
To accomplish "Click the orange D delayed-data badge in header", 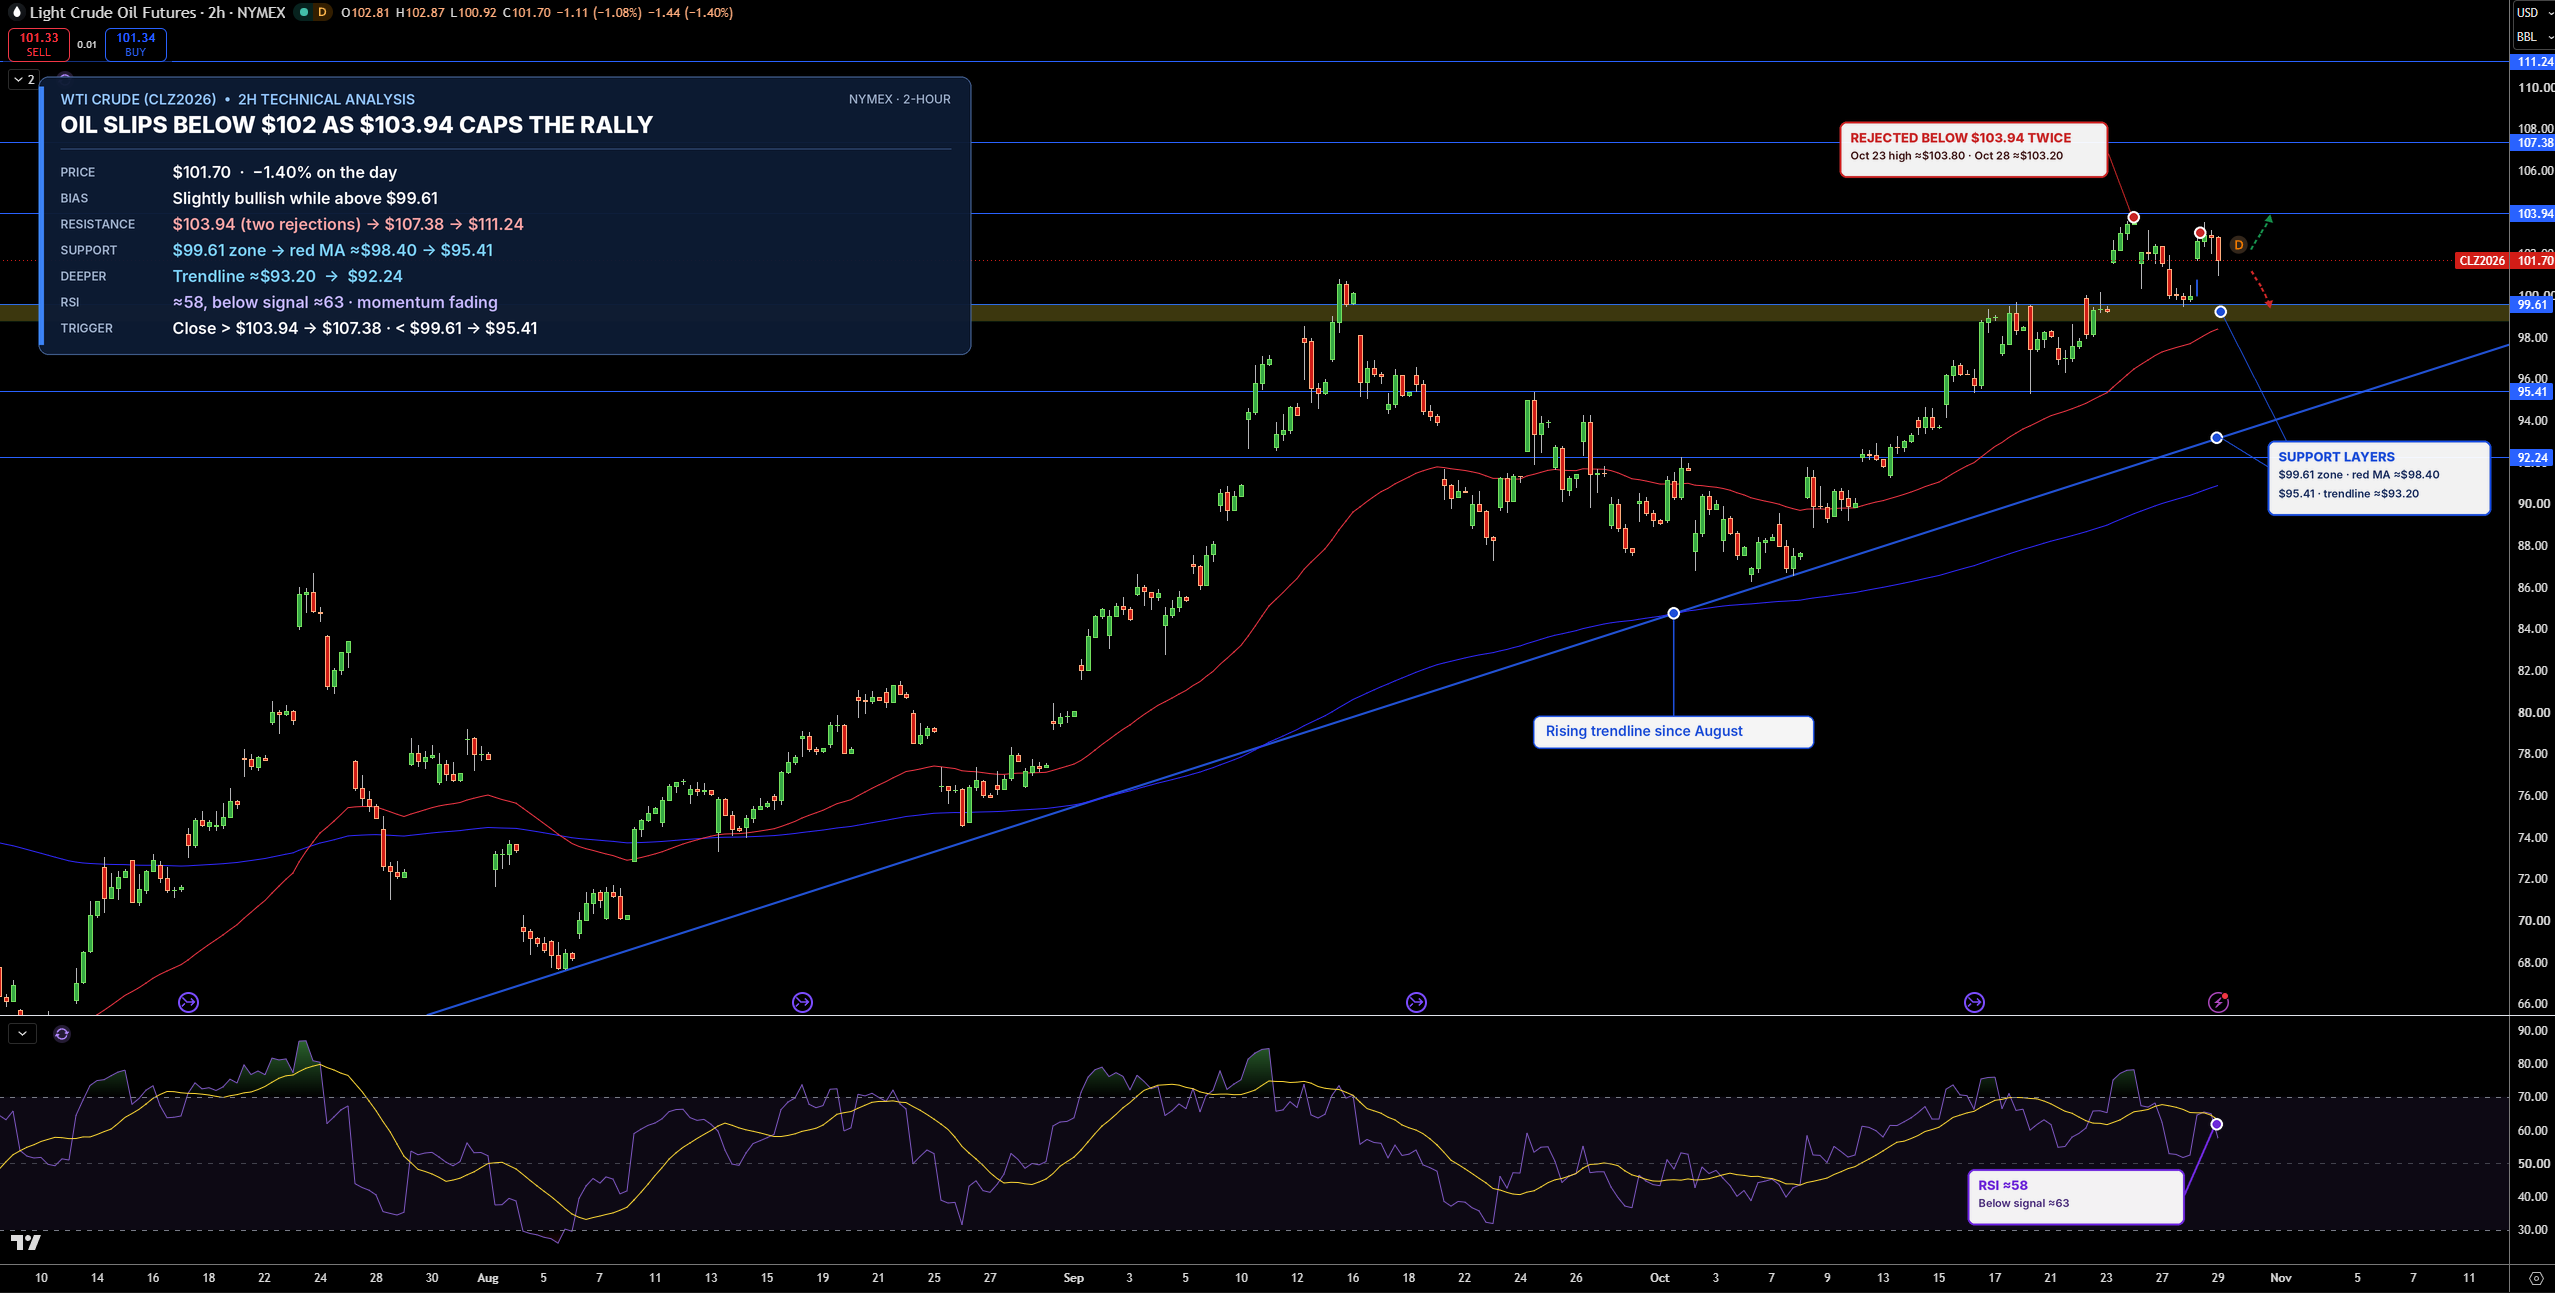I will (x=322, y=13).
